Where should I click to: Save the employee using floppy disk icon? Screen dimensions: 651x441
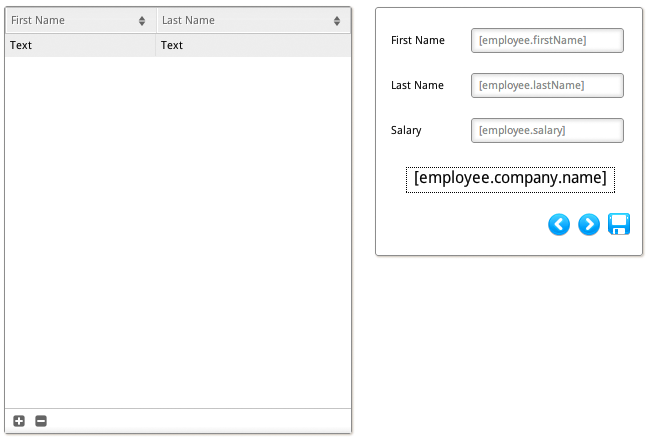click(619, 224)
